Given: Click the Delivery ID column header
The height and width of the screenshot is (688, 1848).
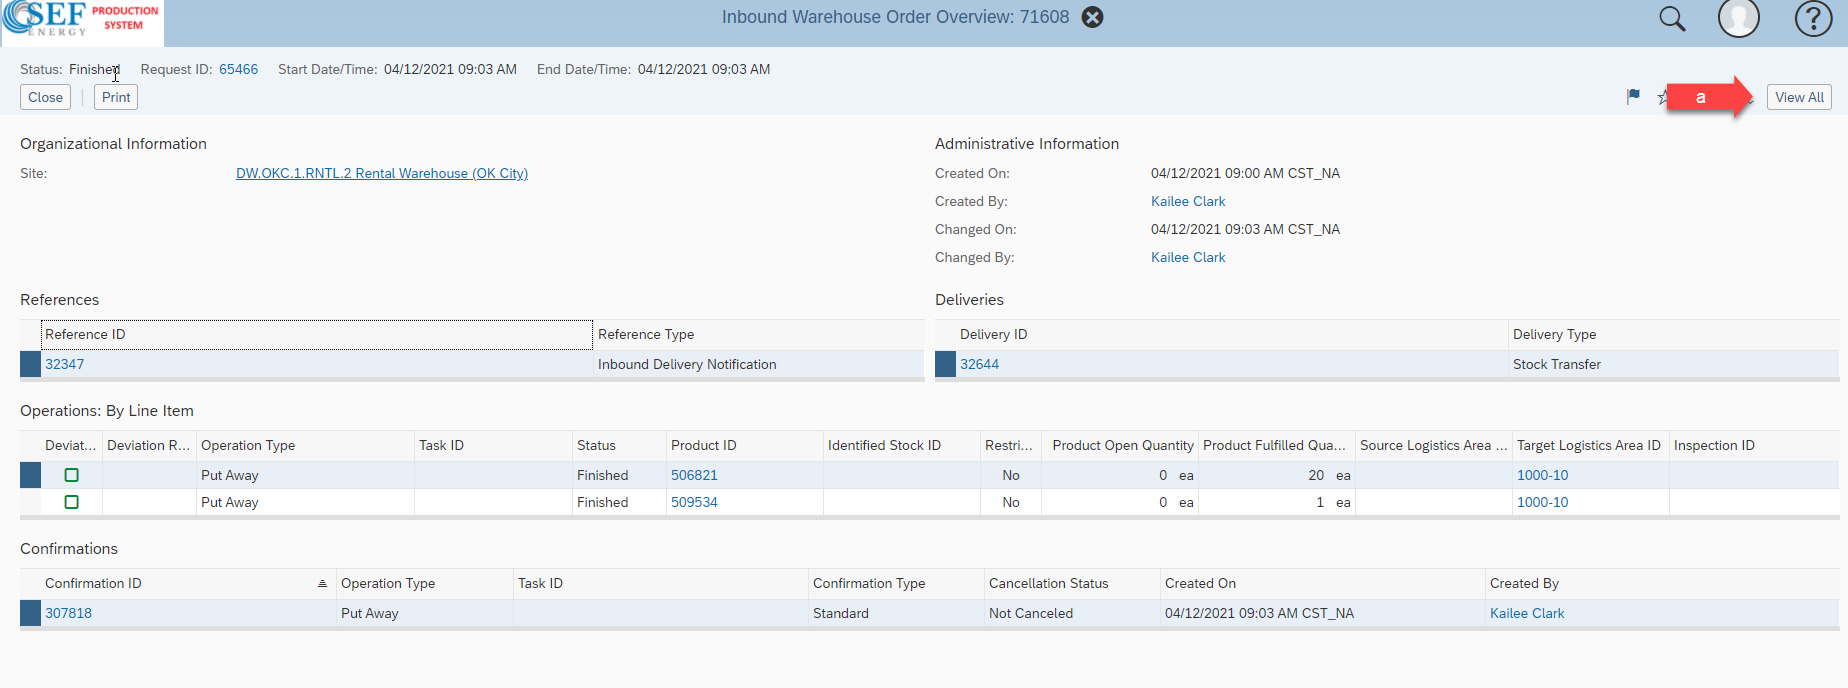Looking at the screenshot, I should 1232,334.
